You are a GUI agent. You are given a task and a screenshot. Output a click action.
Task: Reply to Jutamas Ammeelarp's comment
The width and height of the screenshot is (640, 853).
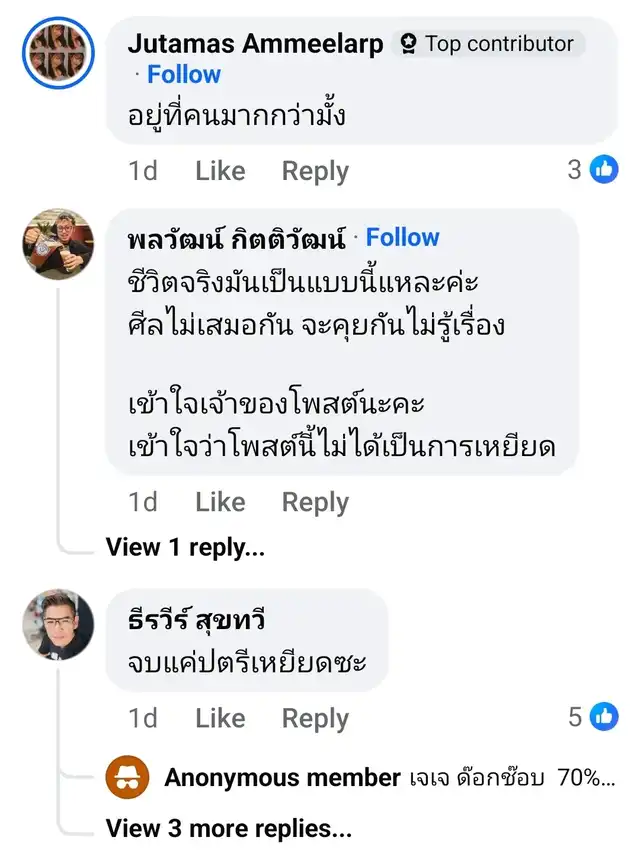(315, 171)
